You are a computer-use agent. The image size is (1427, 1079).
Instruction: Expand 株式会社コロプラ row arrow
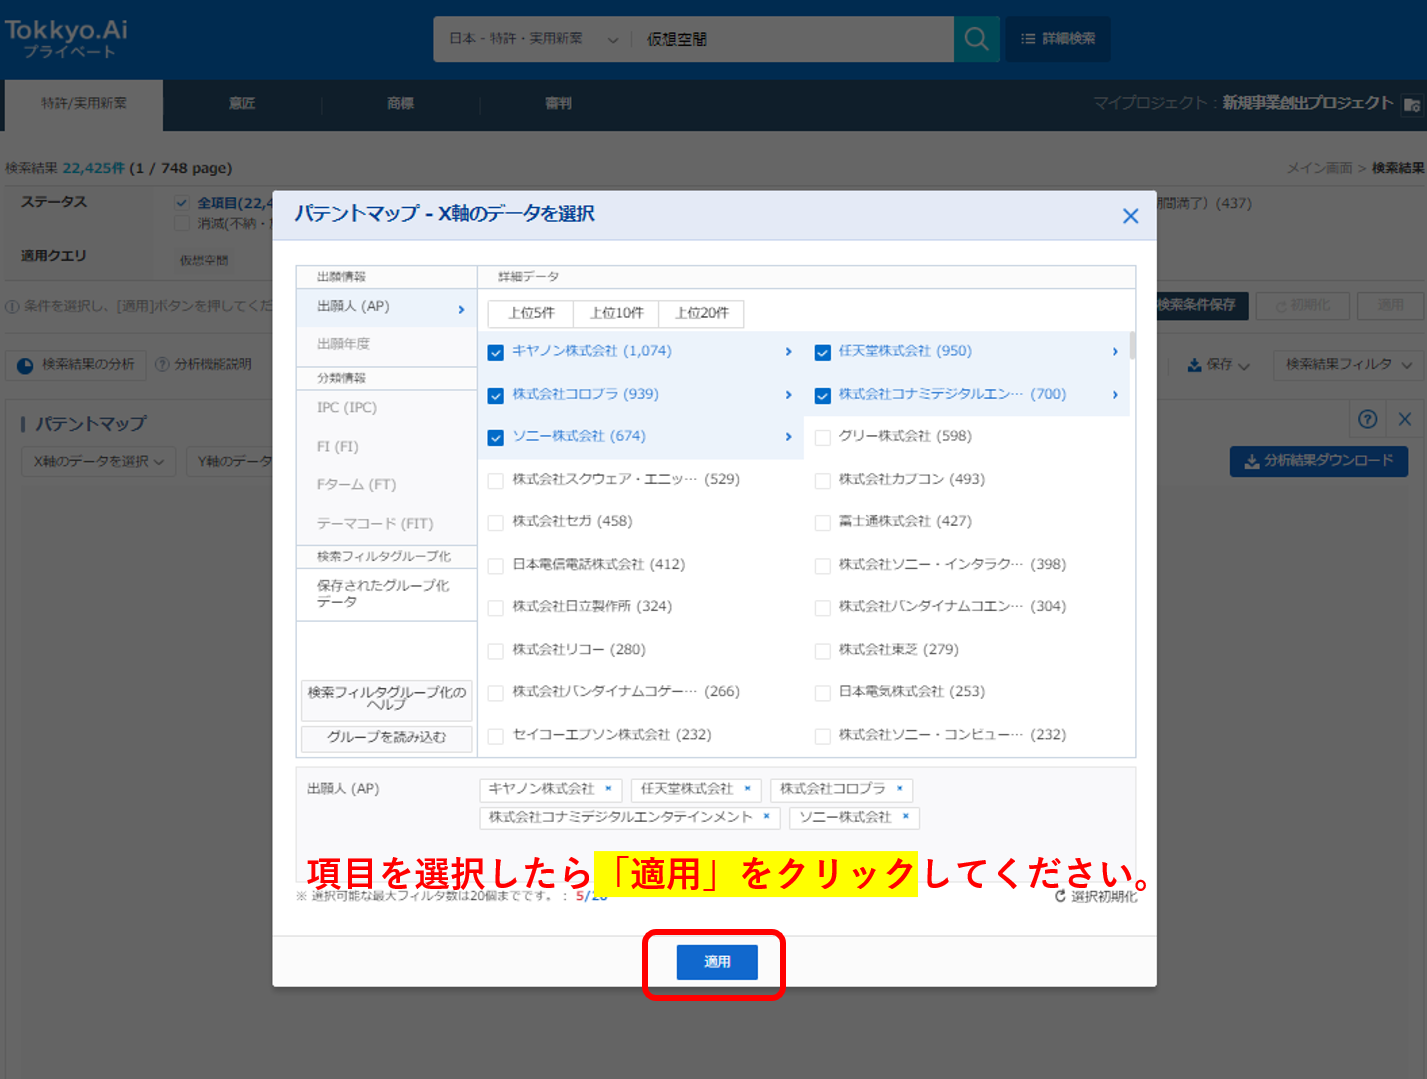tap(788, 394)
